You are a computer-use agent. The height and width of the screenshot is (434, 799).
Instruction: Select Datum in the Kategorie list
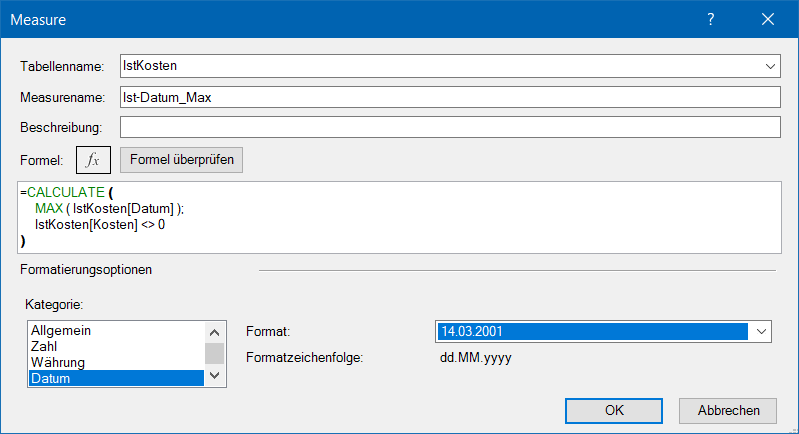115,378
